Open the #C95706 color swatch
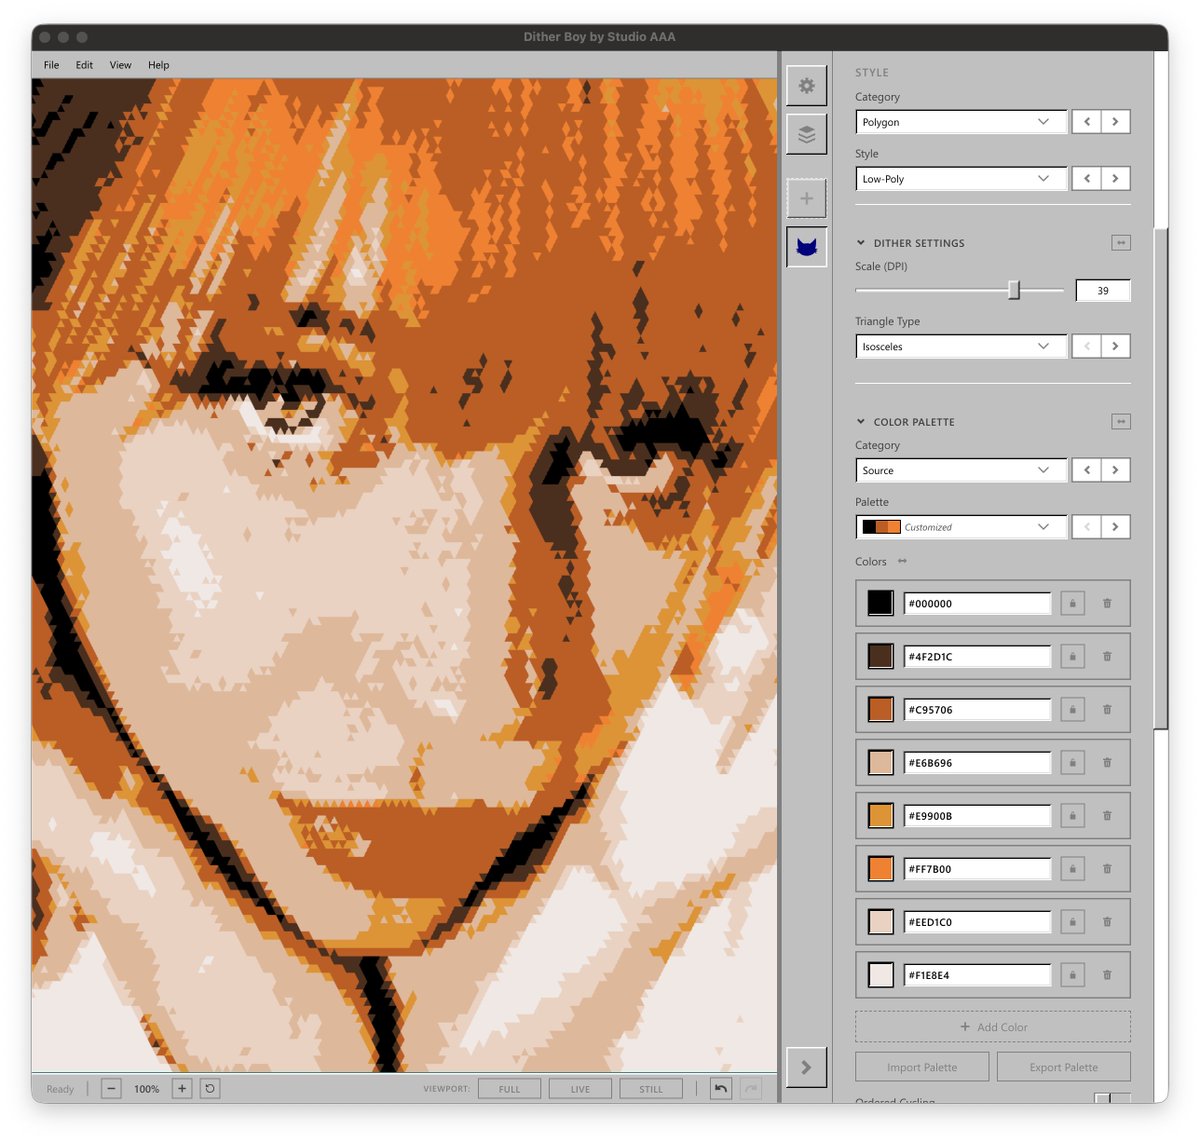The width and height of the screenshot is (1200, 1142). [880, 709]
